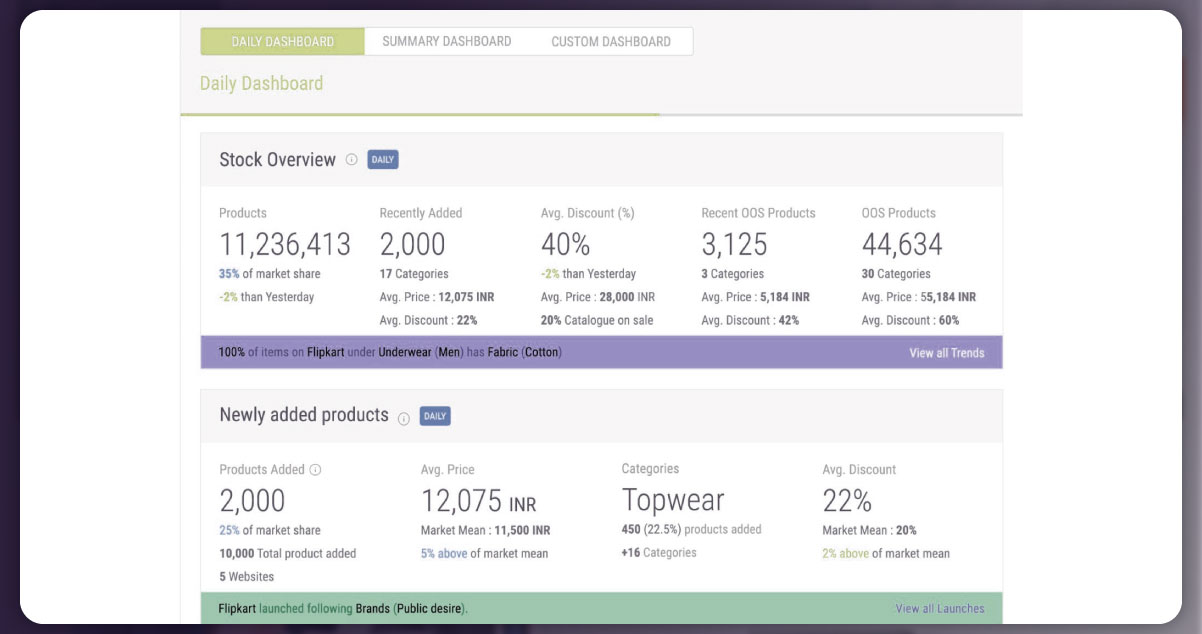This screenshot has height=634, width=1202.
Task: Click the Categories label above Topwear
Action: pyautogui.click(x=651, y=469)
